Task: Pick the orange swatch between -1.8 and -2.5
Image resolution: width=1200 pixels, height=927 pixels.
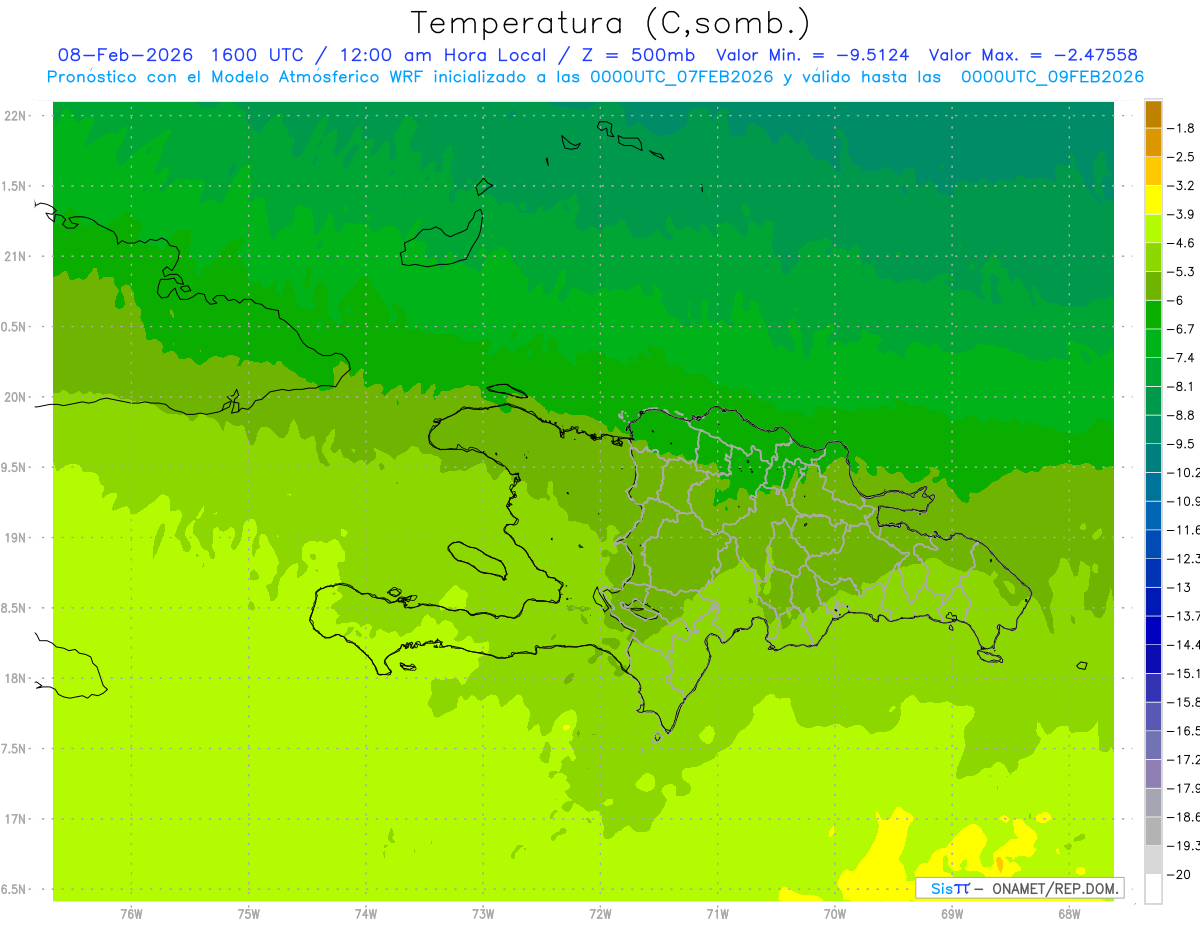Action: tap(1153, 143)
